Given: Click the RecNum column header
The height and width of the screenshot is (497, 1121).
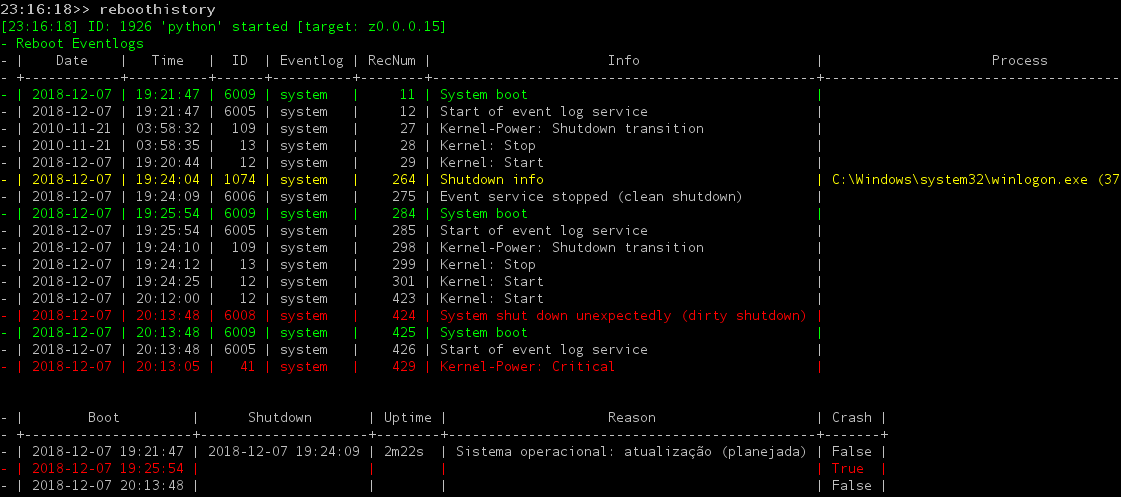Looking at the screenshot, I should [391, 60].
